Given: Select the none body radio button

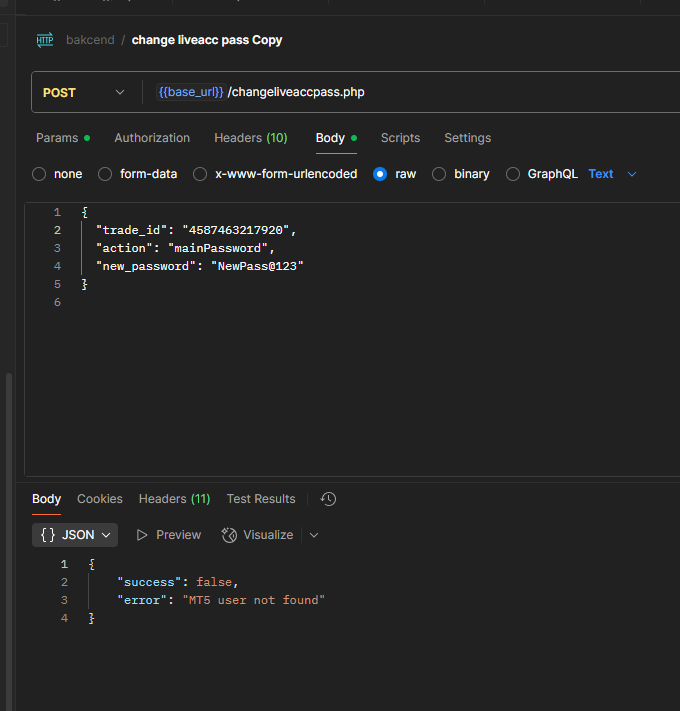Looking at the screenshot, I should 40,174.
